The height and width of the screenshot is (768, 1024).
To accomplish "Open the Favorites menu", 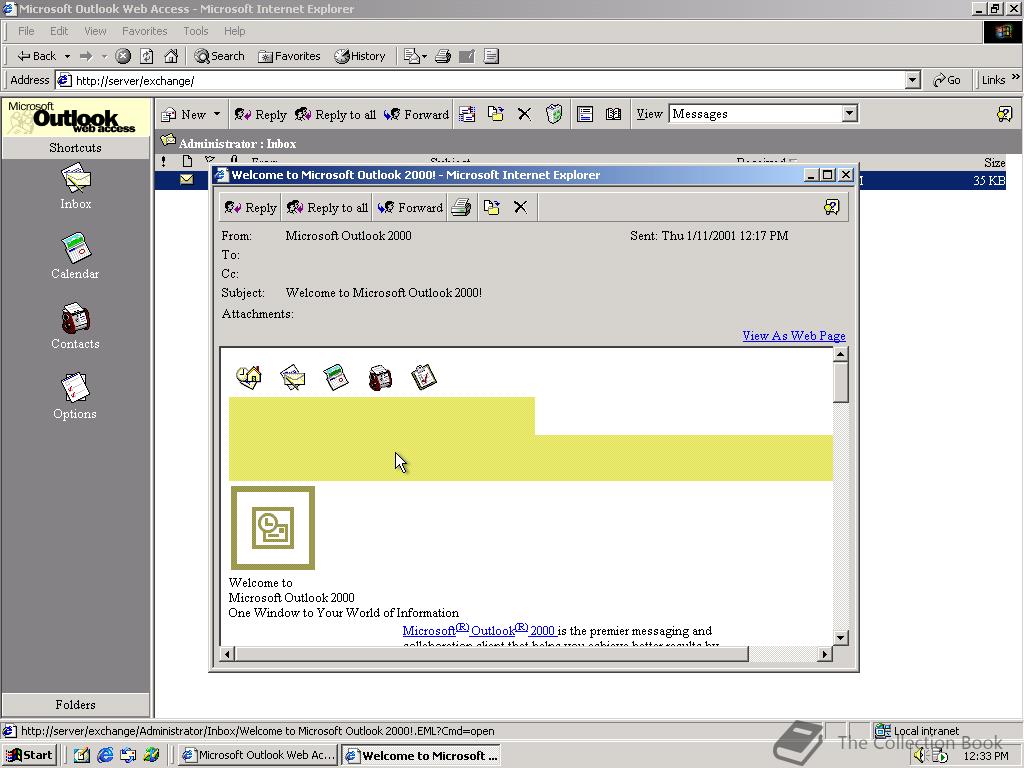I will 144,31.
